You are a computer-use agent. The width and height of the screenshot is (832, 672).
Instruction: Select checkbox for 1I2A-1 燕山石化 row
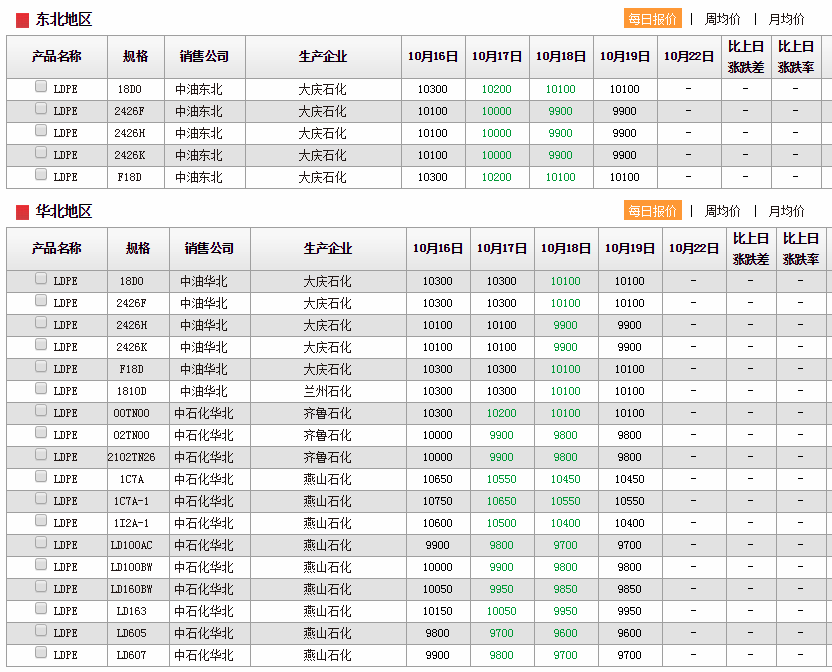pyautogui.click(x=41, y=521)
